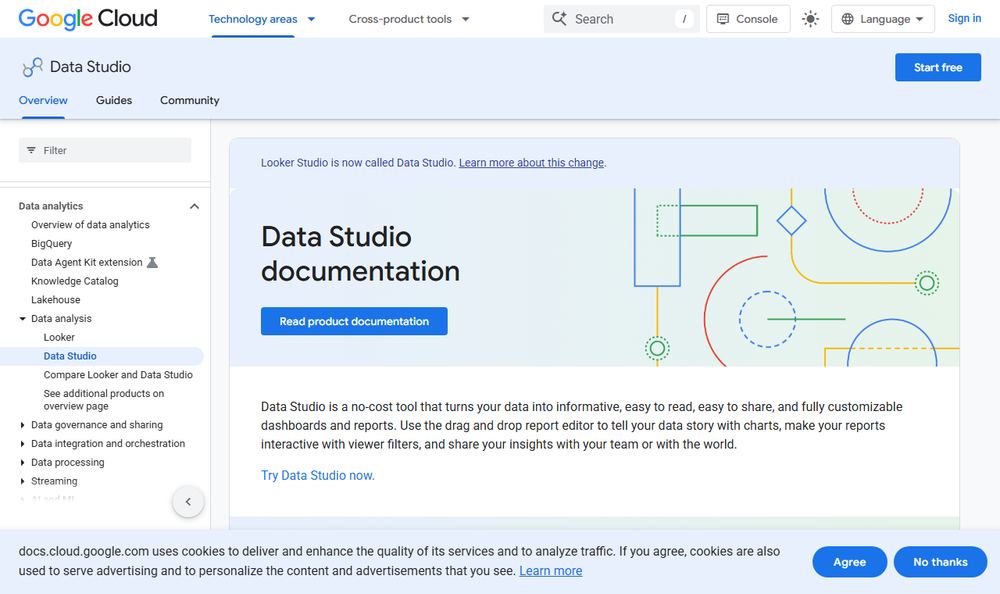Click the Data Studio product icon
1000x594 pixels.
[32, 67]
